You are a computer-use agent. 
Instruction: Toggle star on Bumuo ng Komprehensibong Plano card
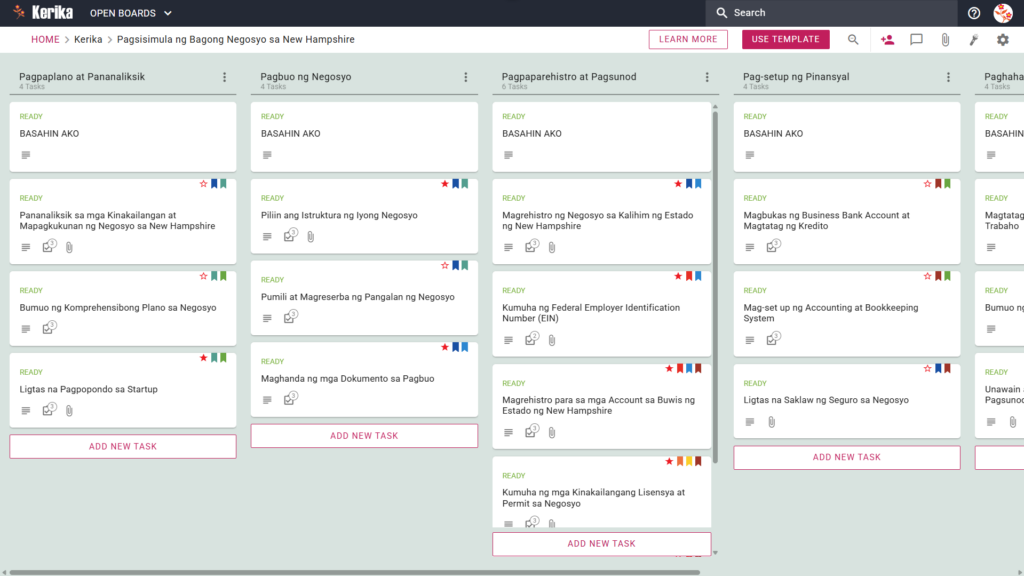[x=203, y=276]
